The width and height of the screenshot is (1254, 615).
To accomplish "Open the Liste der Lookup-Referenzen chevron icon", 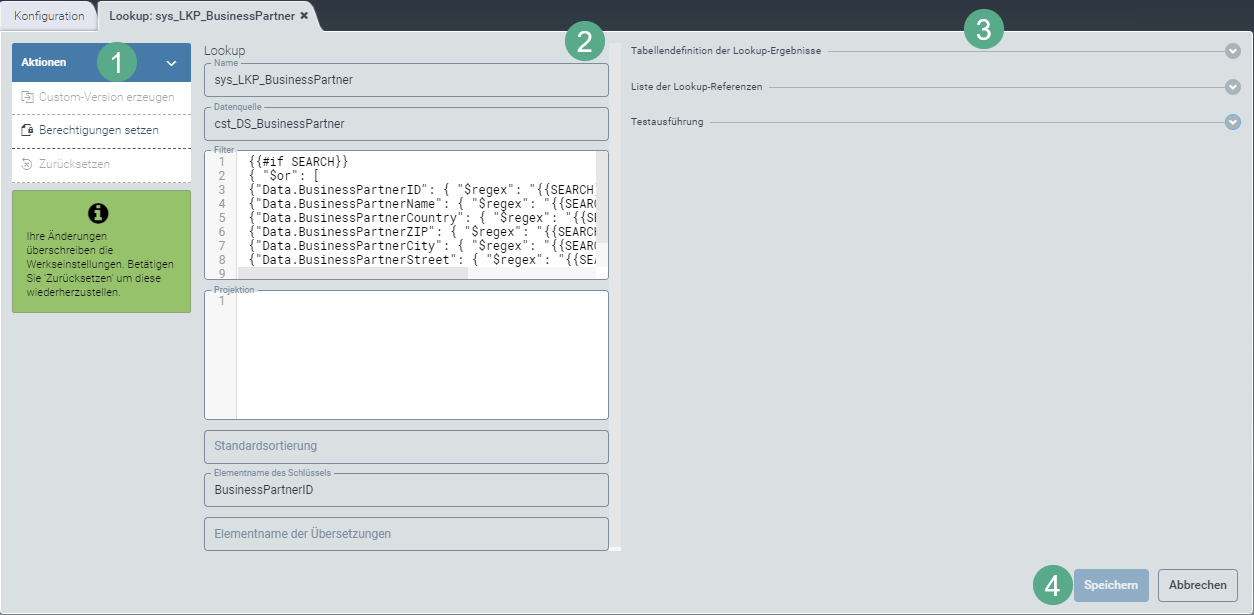I will (x=1233, y=87).
